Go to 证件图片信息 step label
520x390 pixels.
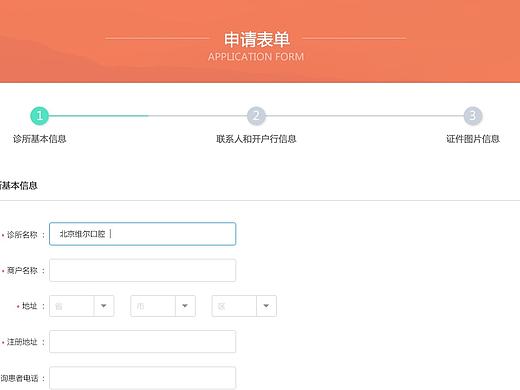click(473, 139)
